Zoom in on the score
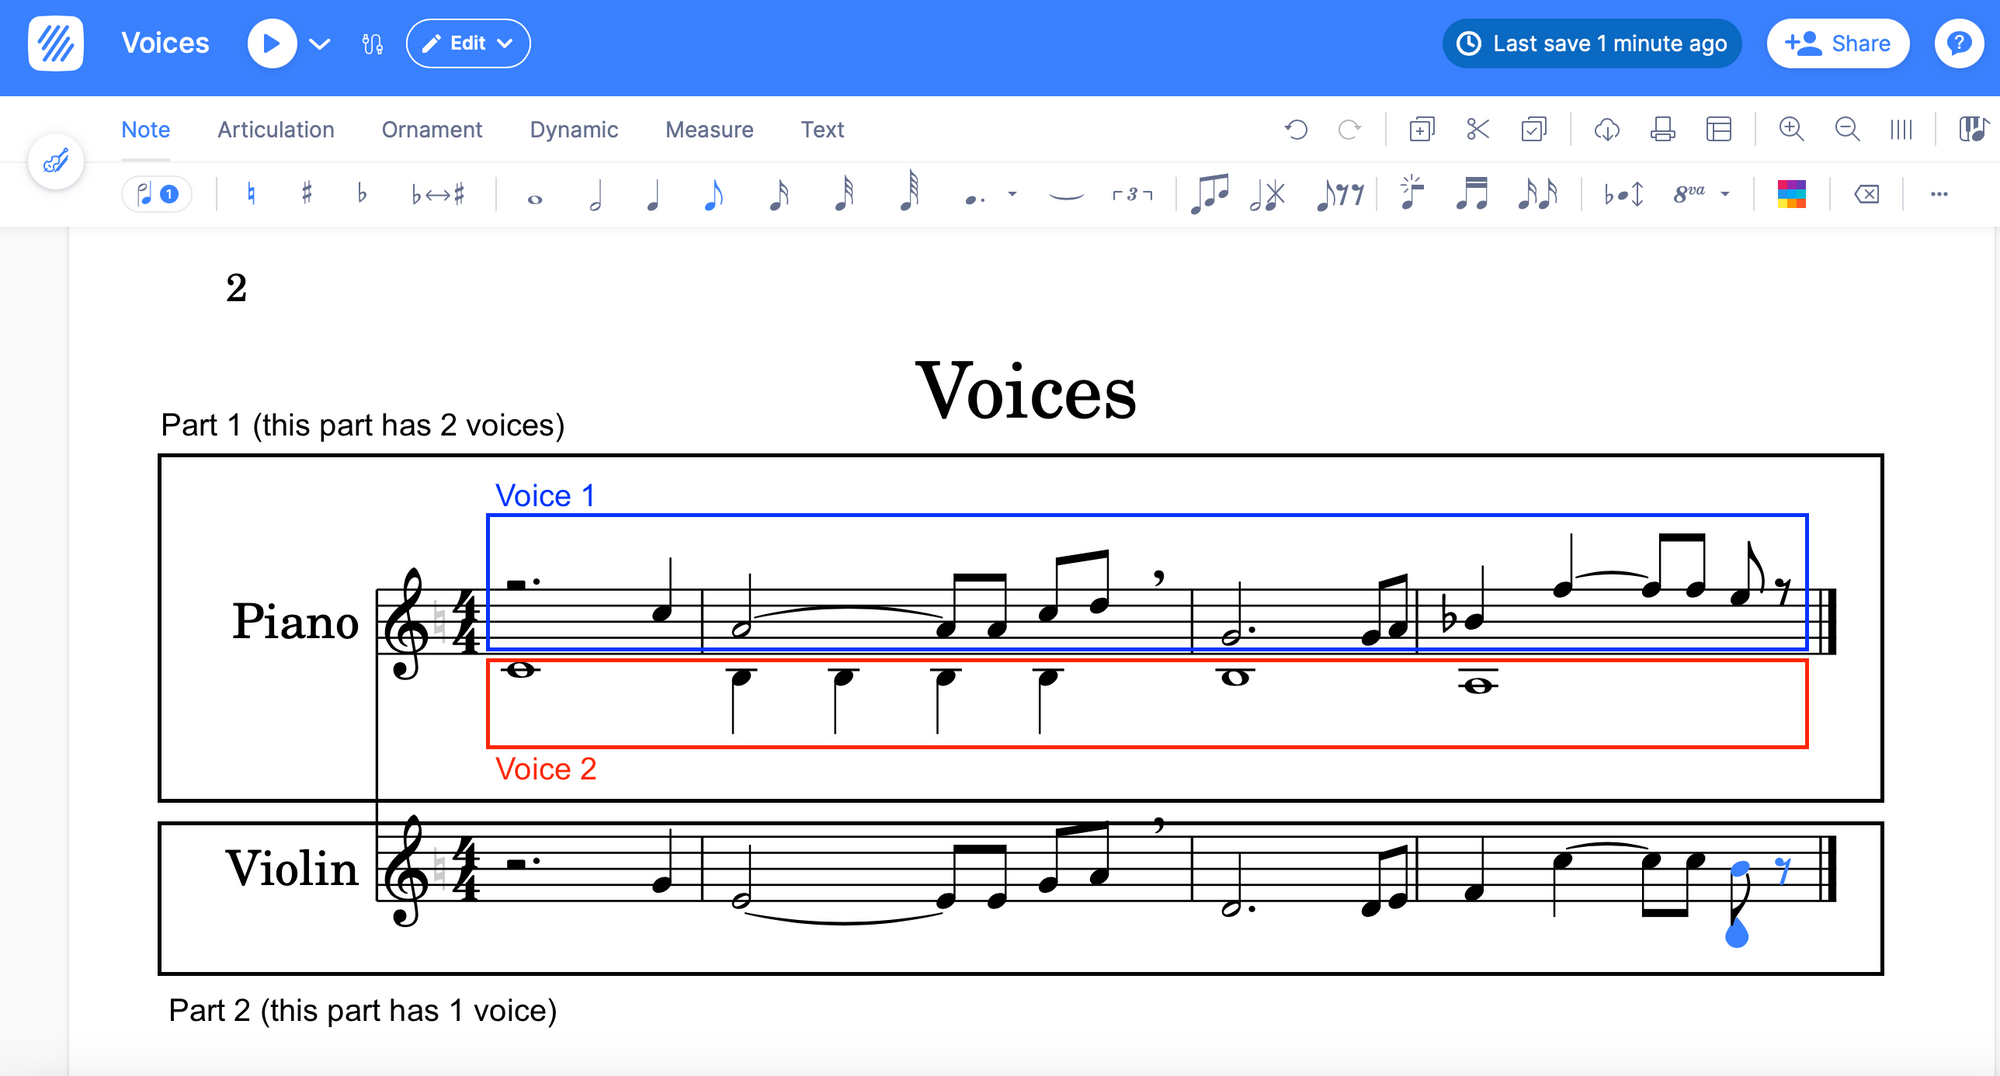2000x1076 pixels. click(x=1792, y=129)
